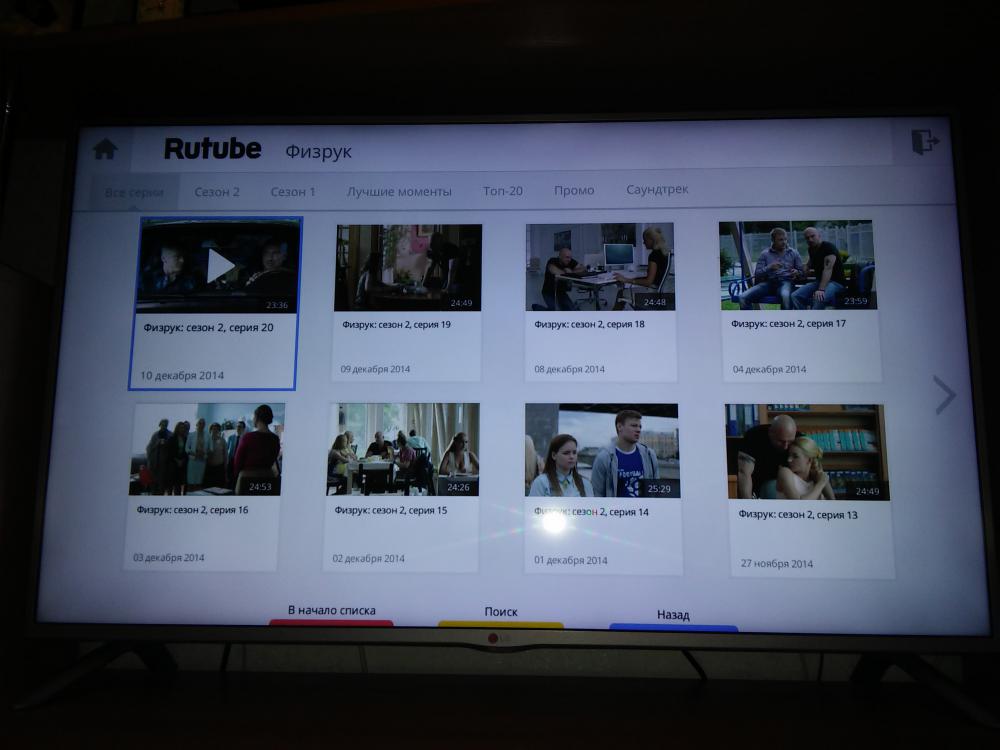Play episode 20 via play triangle

tap(220, 267)
